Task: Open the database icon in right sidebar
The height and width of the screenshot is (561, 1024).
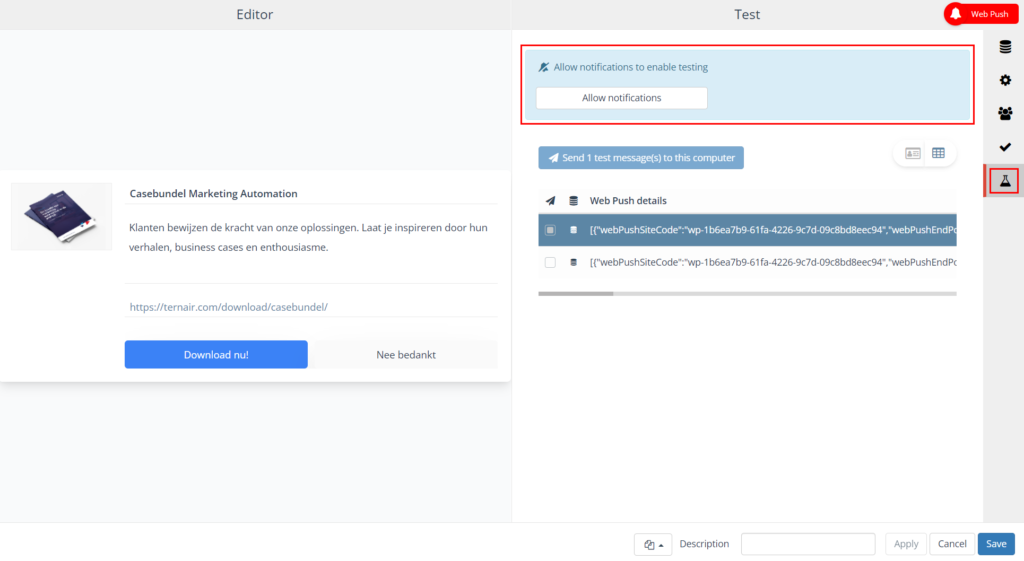Action: pos(1005,47)
